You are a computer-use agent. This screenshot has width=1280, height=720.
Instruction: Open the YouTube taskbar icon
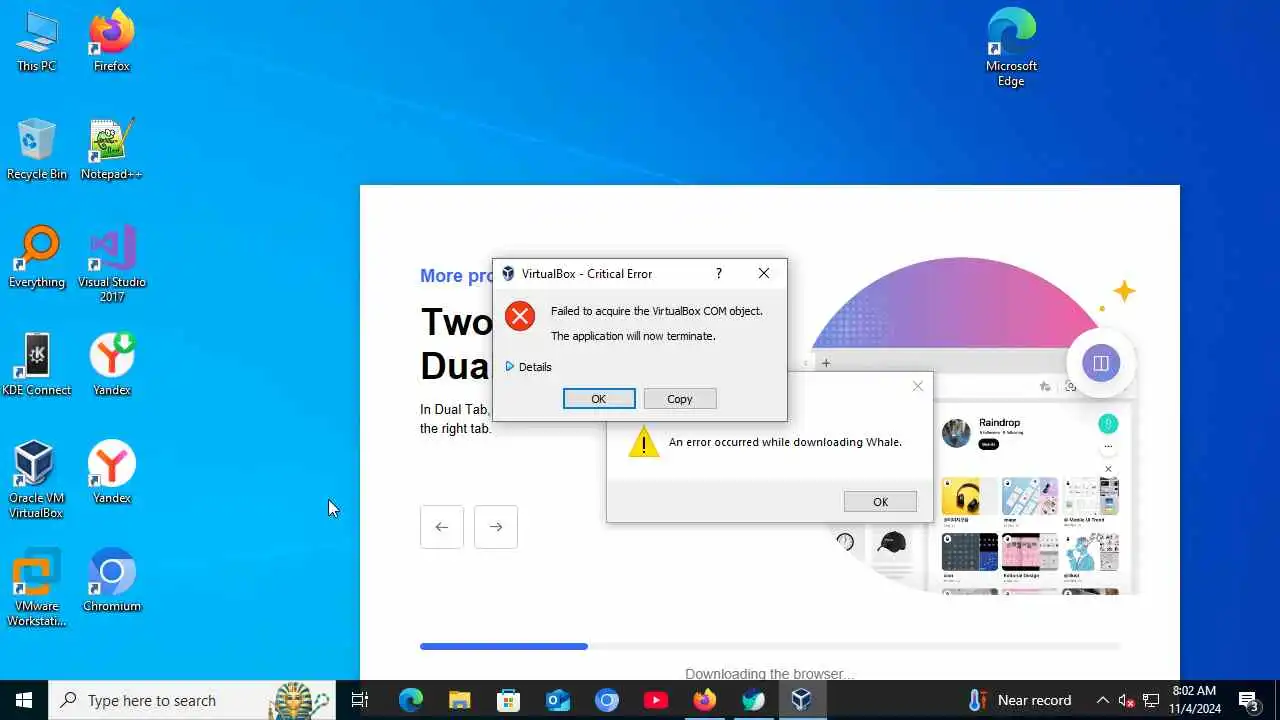point(655,700)
